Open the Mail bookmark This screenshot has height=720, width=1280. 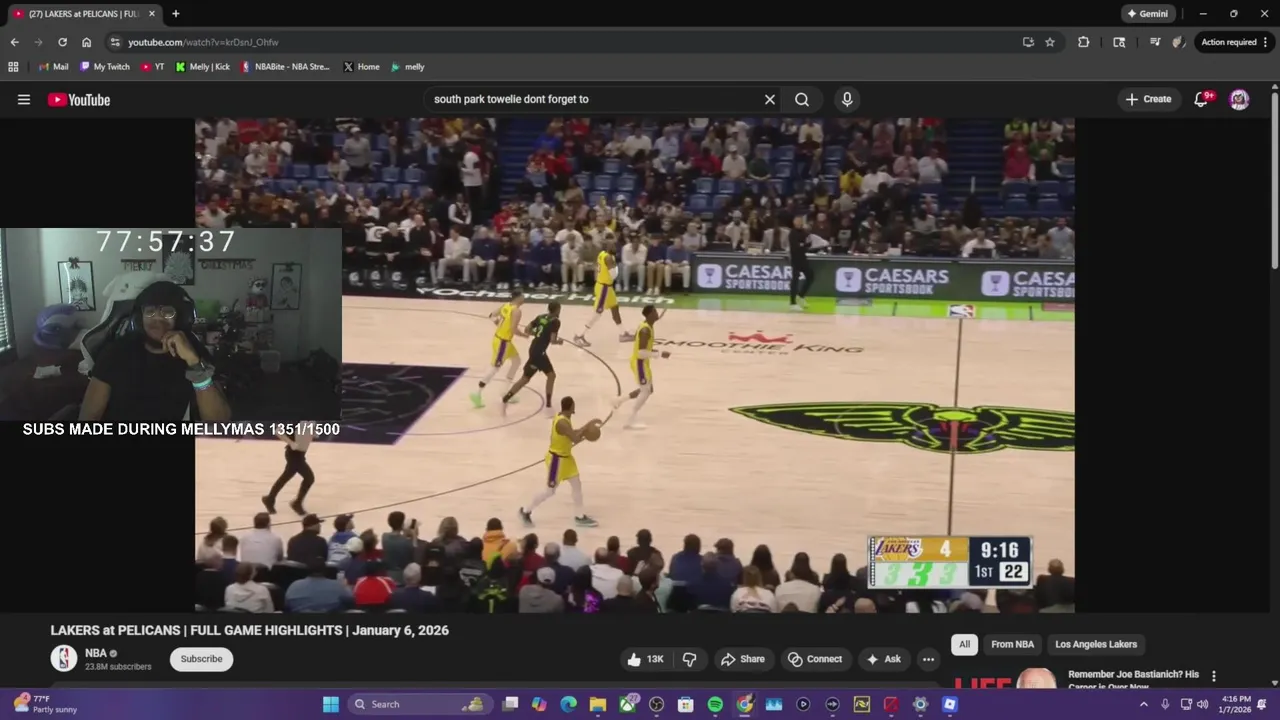[53, 67]
